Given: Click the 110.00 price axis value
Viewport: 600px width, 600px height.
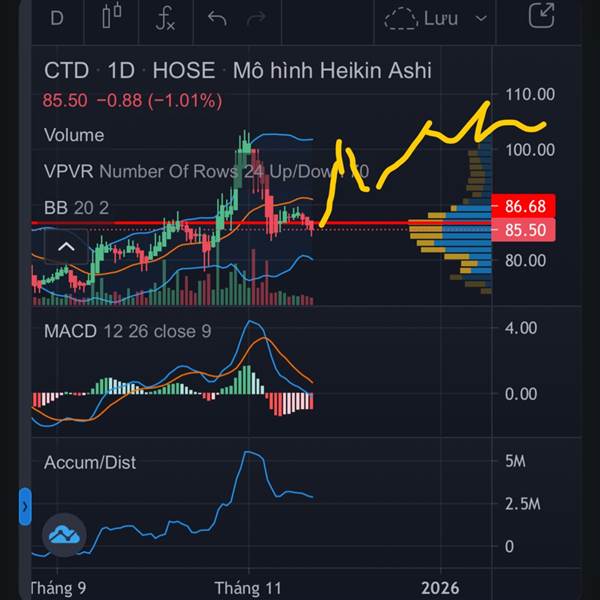Looking at the screenshot, I should (530, 95).
